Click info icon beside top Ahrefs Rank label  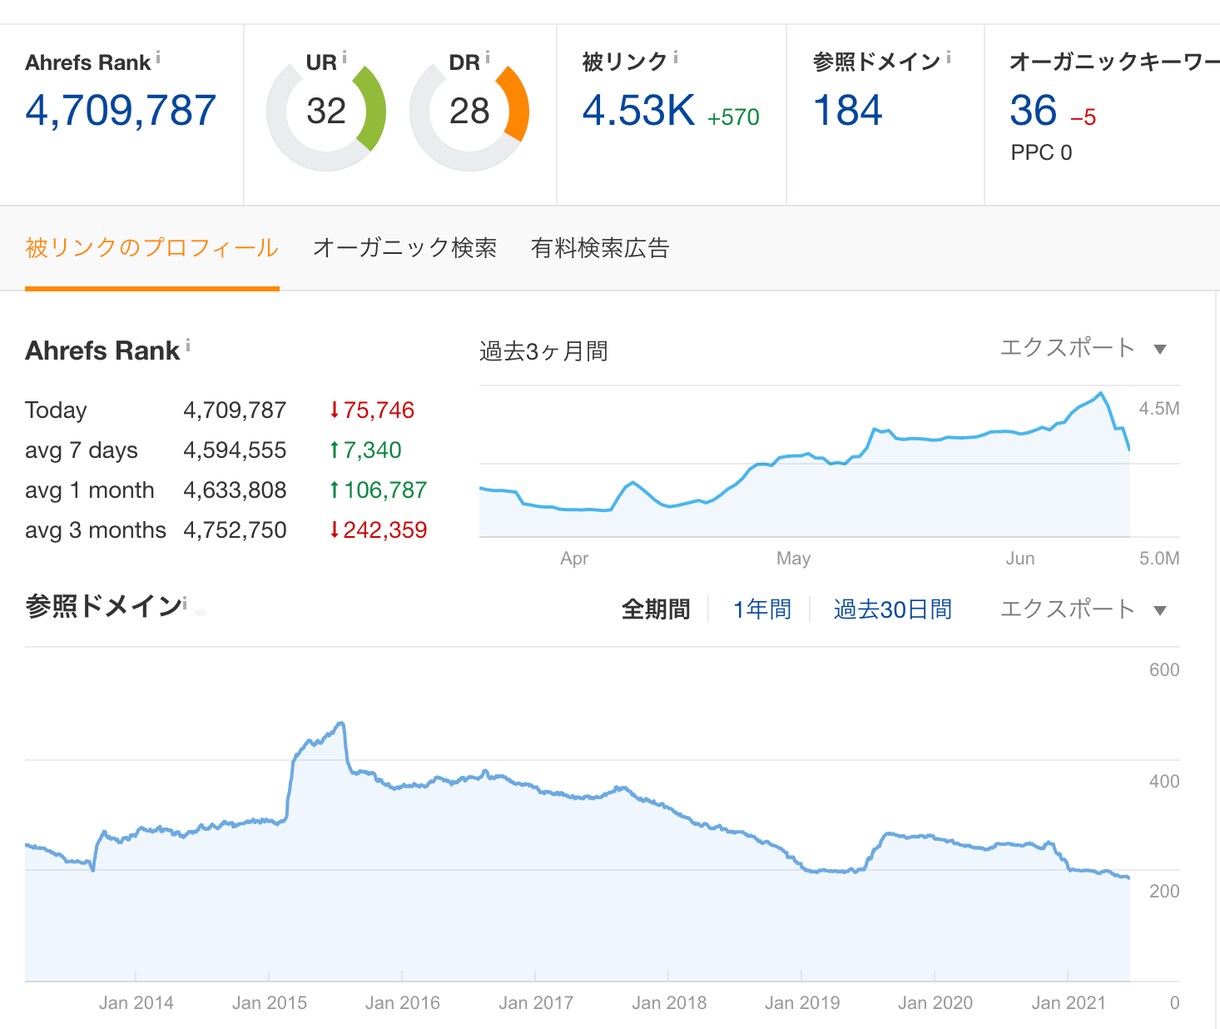tap(158, 59)
